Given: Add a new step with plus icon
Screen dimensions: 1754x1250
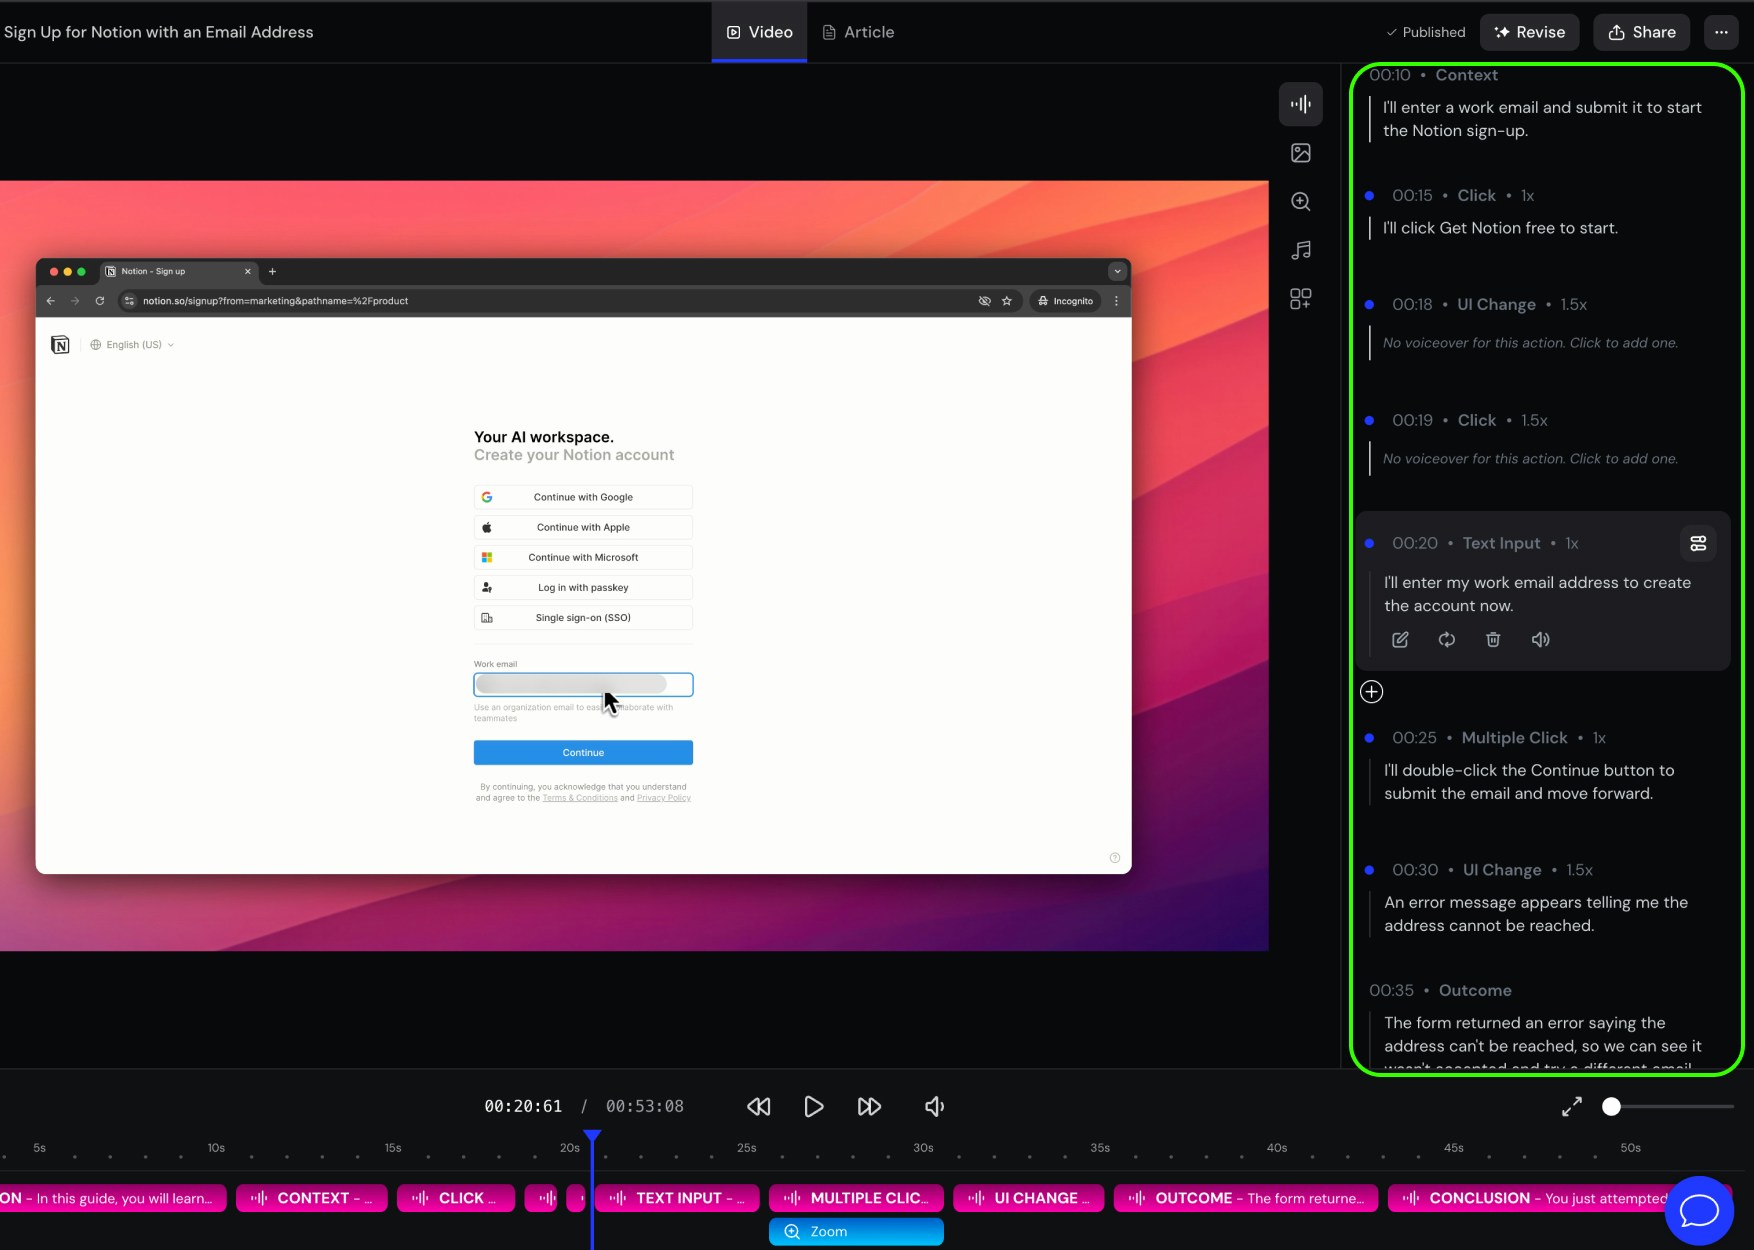Looking at the screenshot, I should pos(1372,692).
